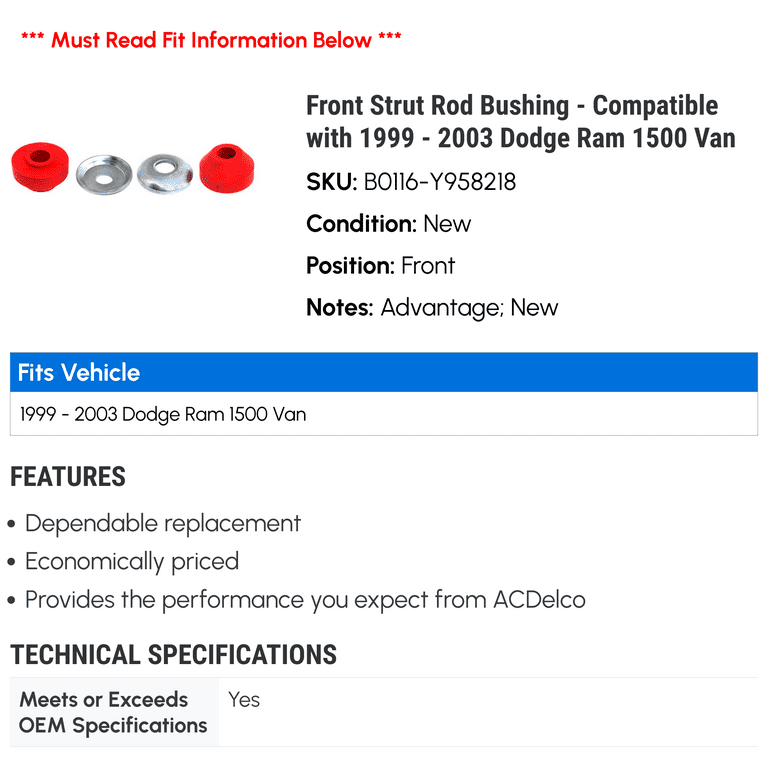Click the ACDelco performance bullet text
The image size is (768, 768).
(x=305, y=600)
